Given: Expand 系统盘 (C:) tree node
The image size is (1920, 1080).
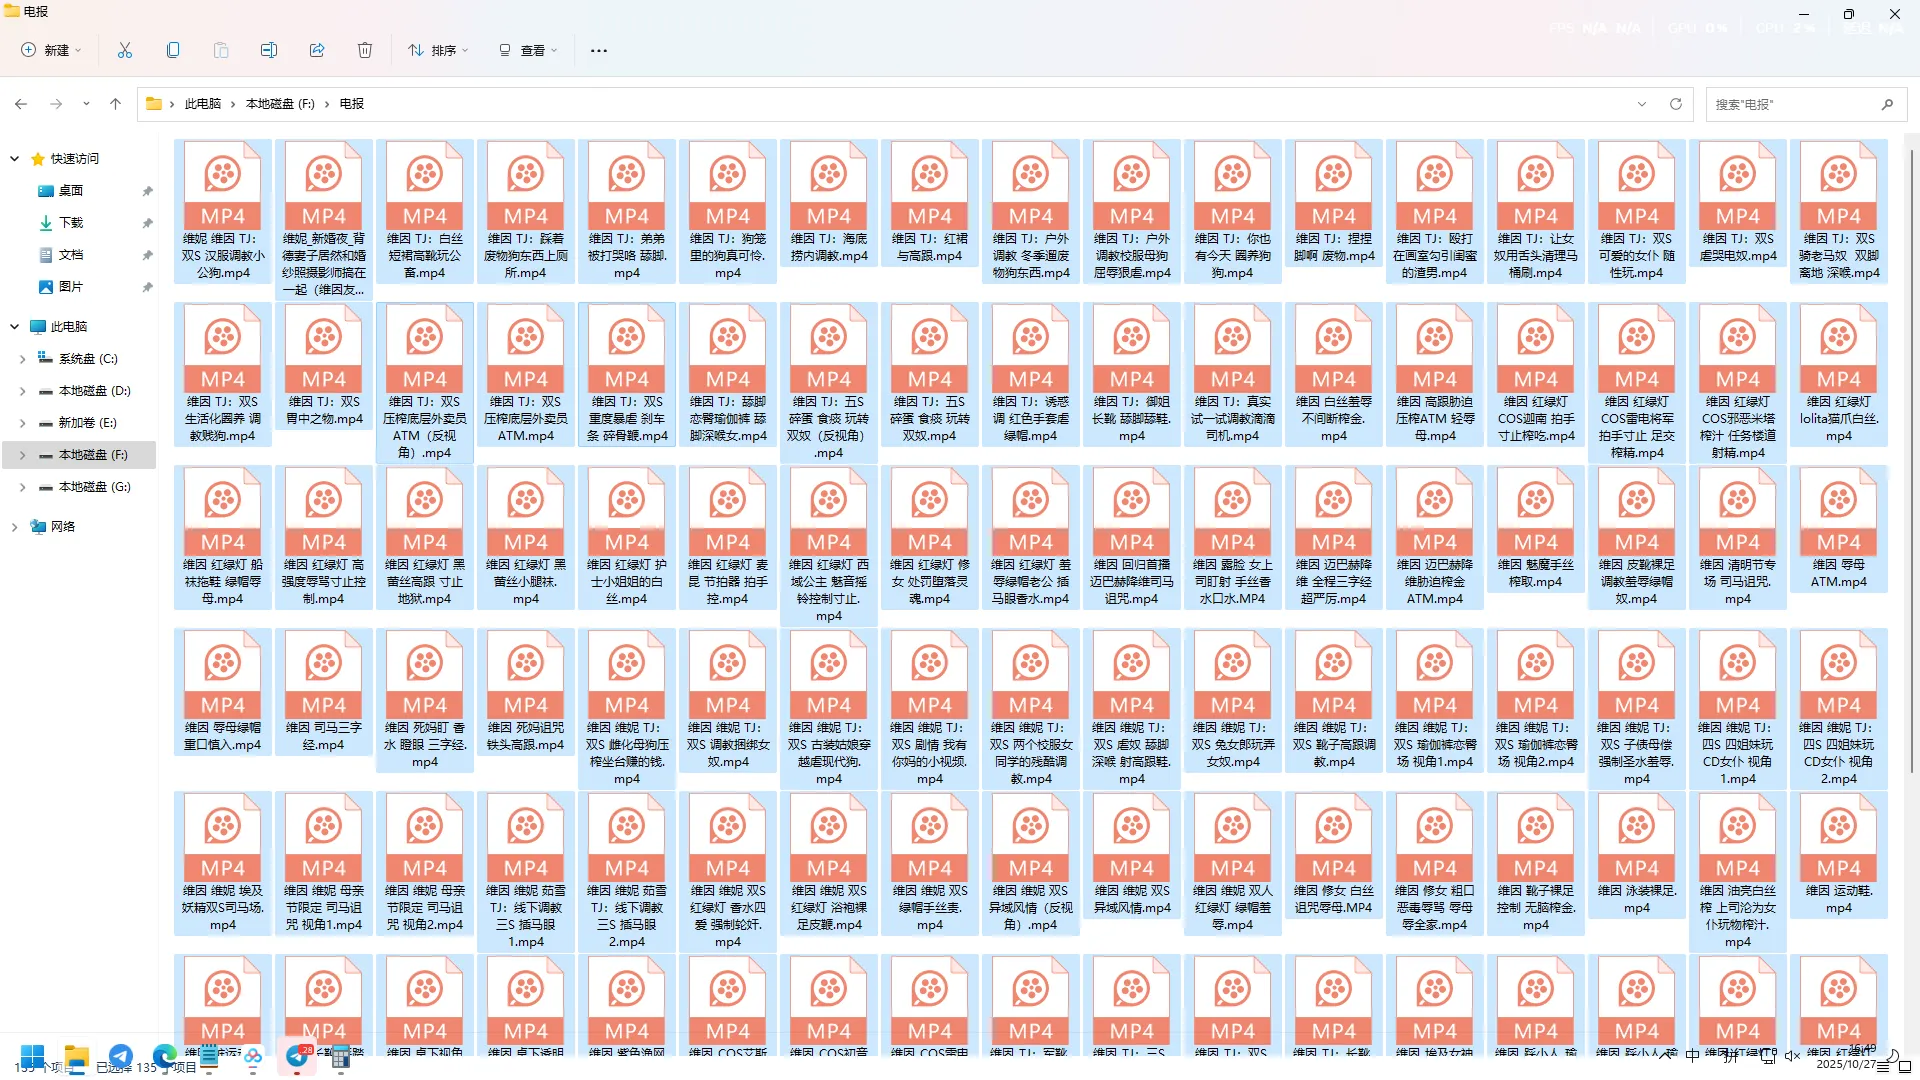Looking at the screenshot, I should 22,359.
